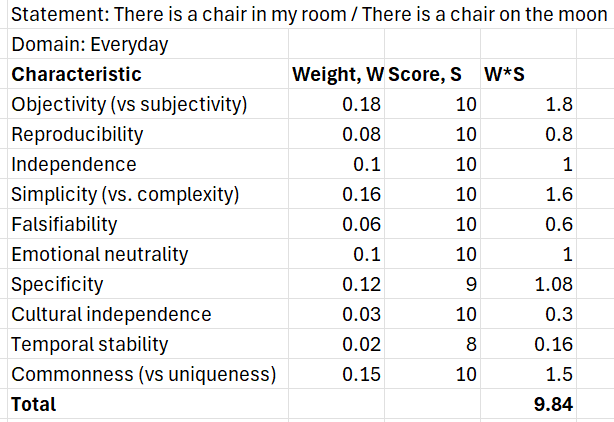Select the Statement cell about a chair
The width and height of the screenshot is (614, 422).
(309, 14)
